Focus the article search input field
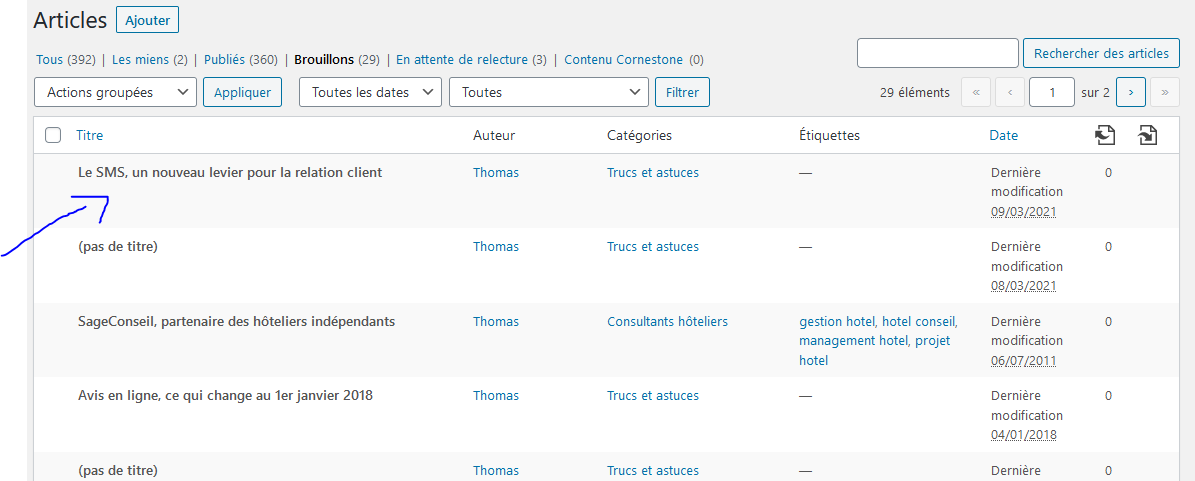Image resolution: width=1195 pixels, height=481 pixels. [938, 53]
